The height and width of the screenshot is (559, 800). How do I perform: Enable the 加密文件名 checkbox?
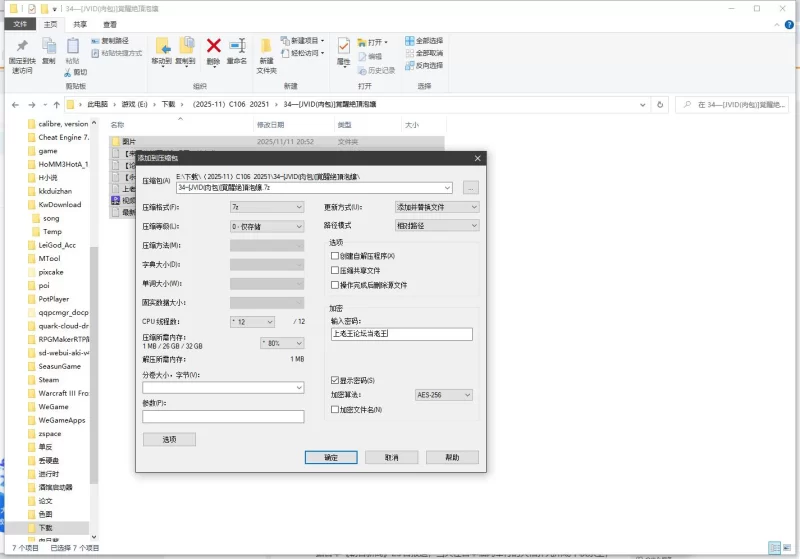pyautogui.click(x=335, y=409)
